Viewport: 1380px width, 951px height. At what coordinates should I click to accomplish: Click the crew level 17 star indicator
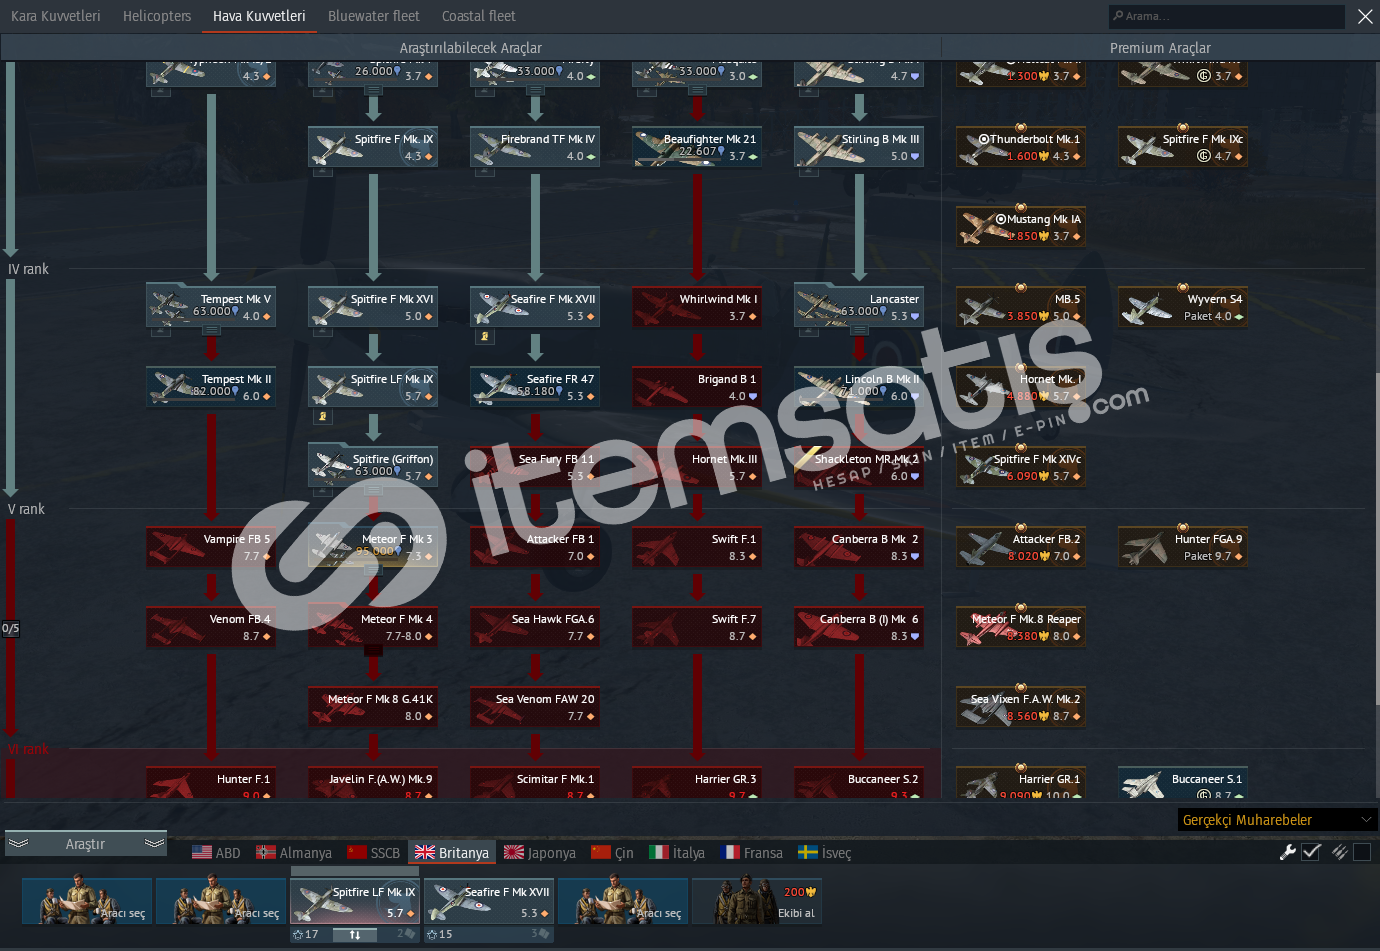pyautogui.click(x=305, y=934)
